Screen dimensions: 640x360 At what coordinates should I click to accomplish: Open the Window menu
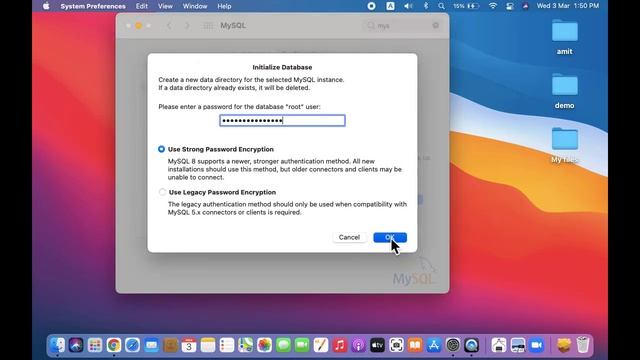click(x=195, y=6)
